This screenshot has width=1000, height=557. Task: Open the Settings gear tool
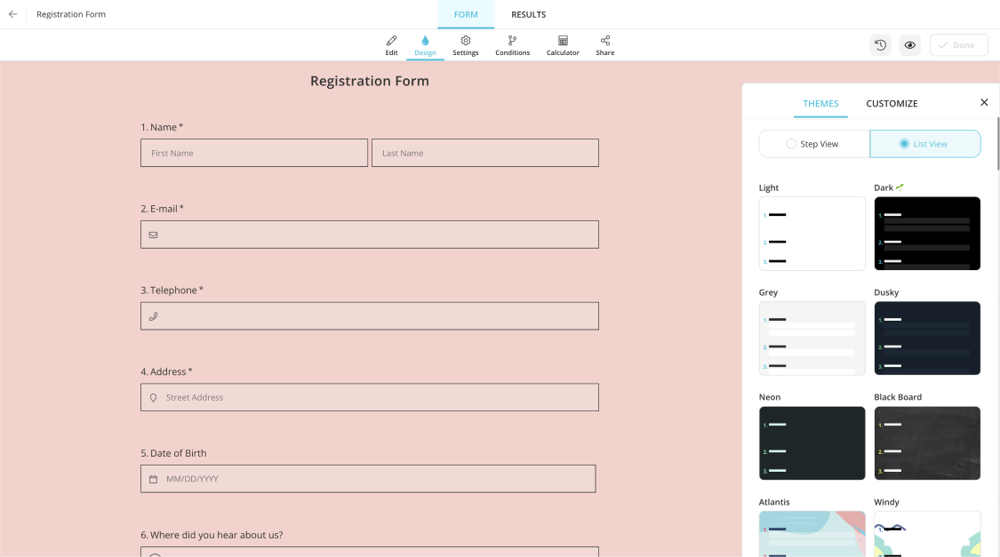465,45
